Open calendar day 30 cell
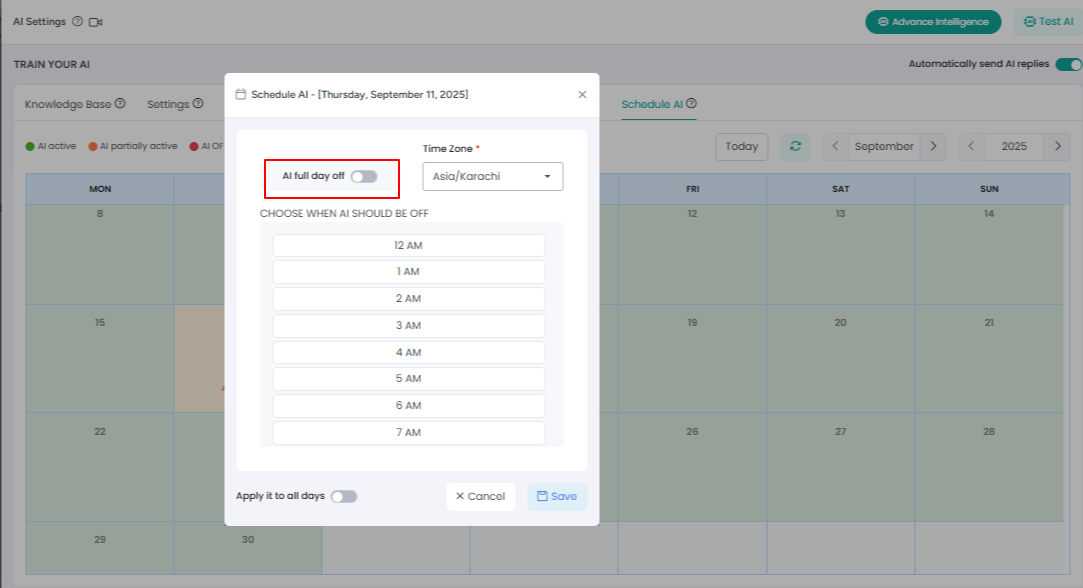Viewport: 1083px width, 588px height. pyautogui.click(x=248, y=547)
